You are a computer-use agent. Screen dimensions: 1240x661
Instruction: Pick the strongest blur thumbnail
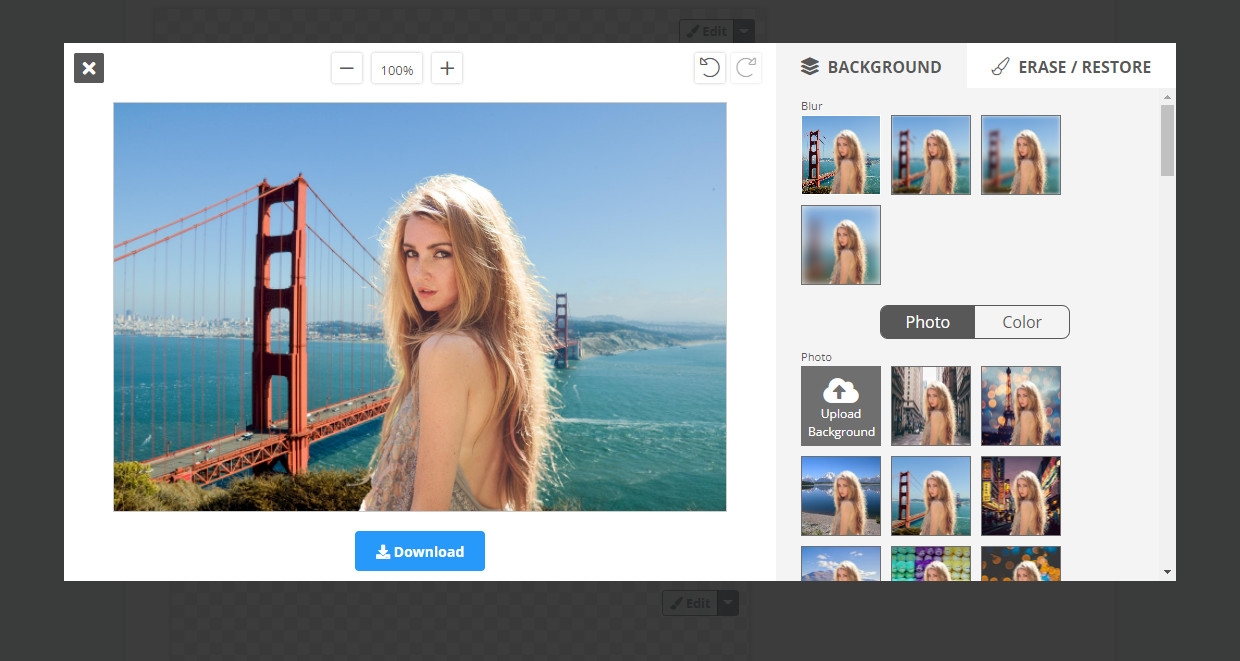(x=841, y=245)
